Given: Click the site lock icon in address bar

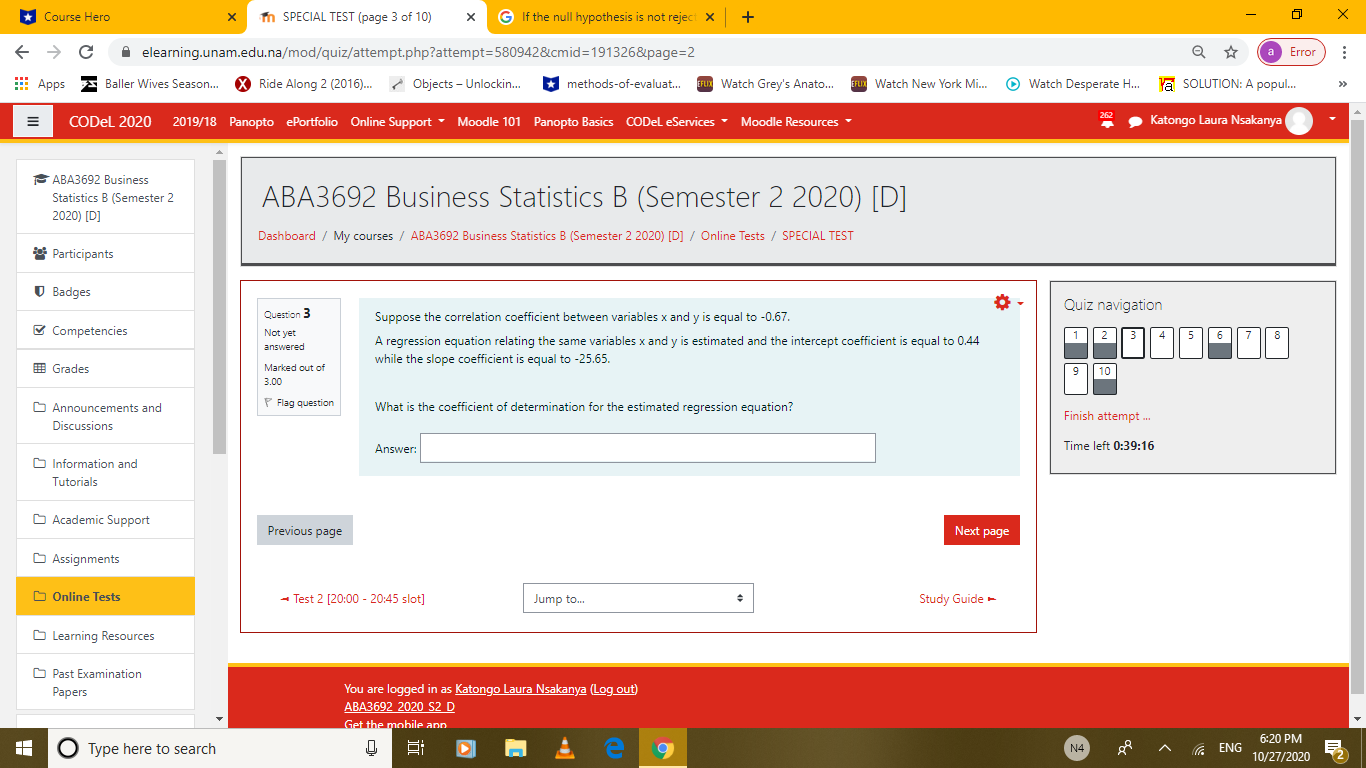Looking at the screenshot, I should (x=126, y=52).
